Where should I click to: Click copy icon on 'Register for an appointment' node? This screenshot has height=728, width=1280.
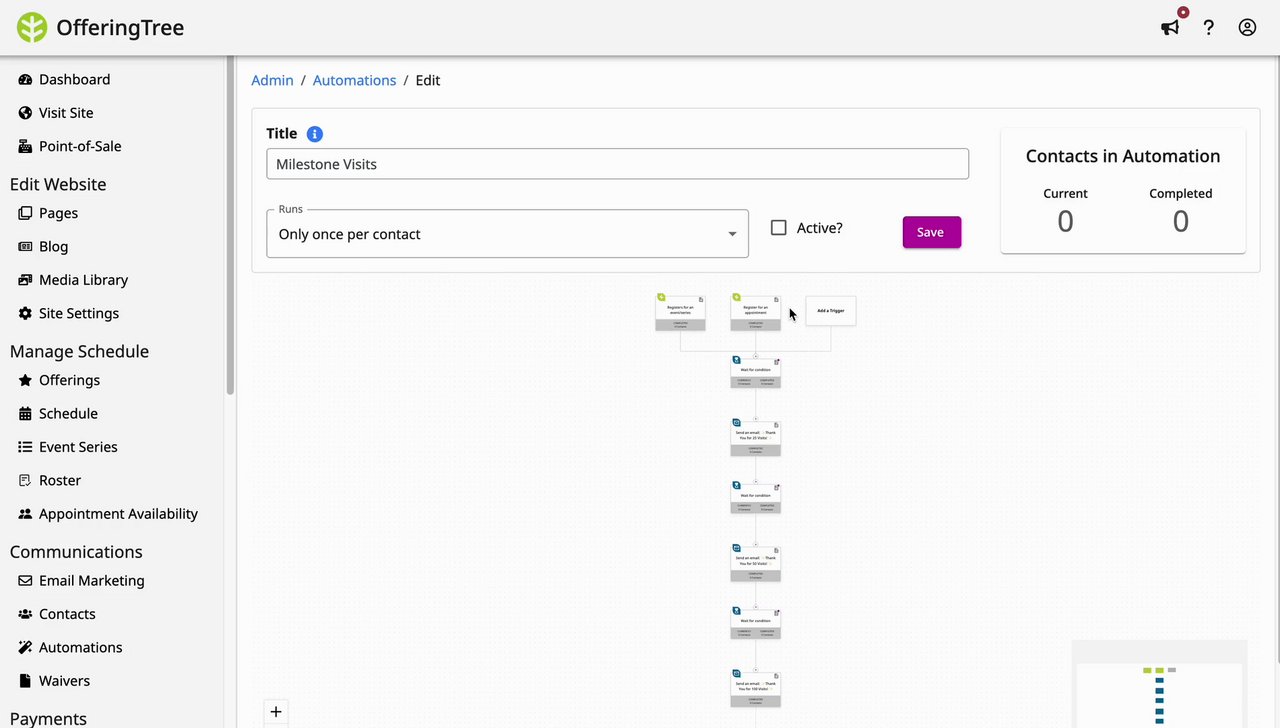pyautogui.click(x=776, y=299)
